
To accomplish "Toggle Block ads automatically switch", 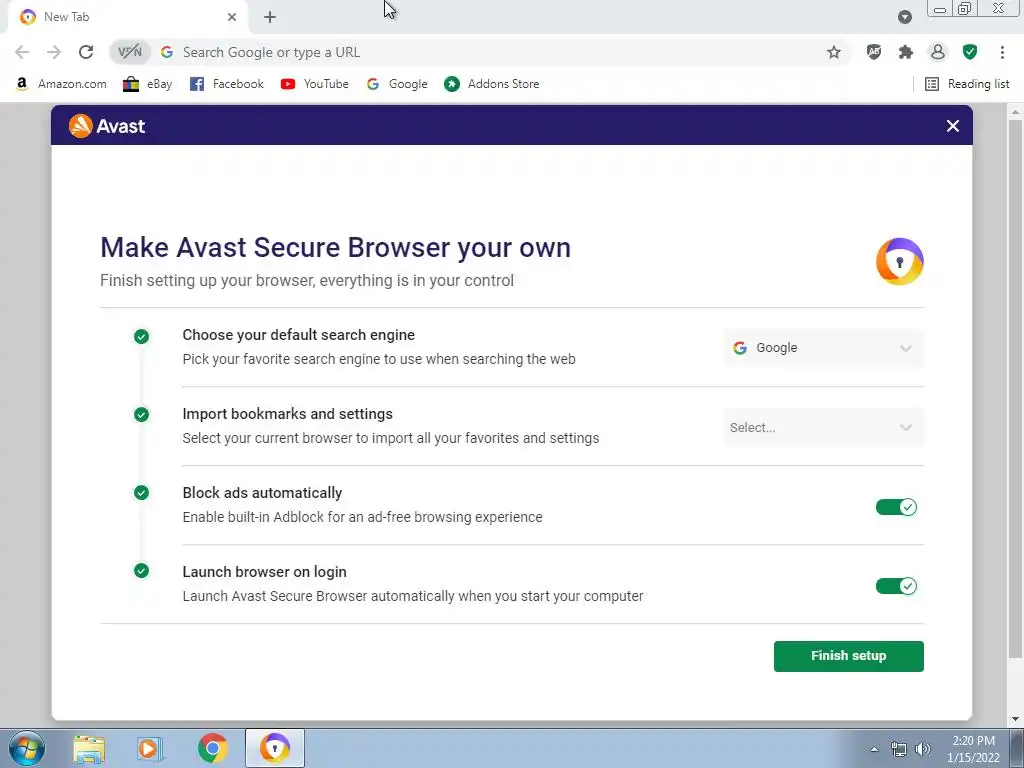I will pos(896,507).
